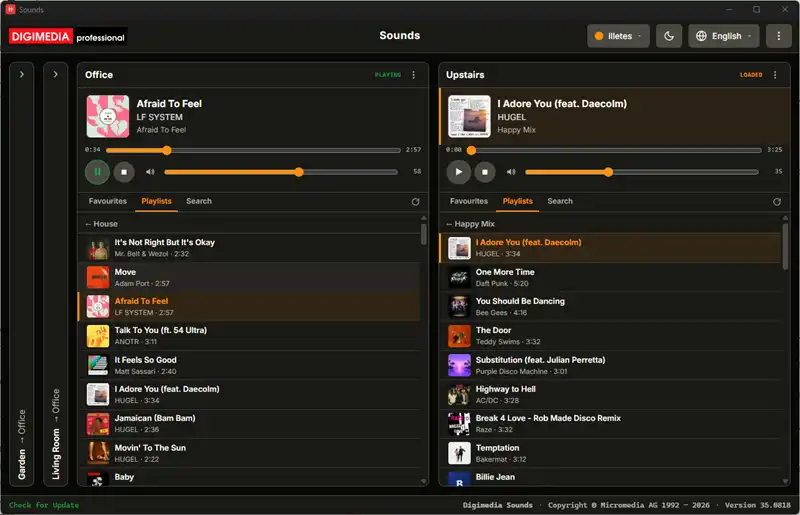Screen dimensions: 800x515
Task: Expand the Garden → Office collapsed panel
Action: [21, 75]
